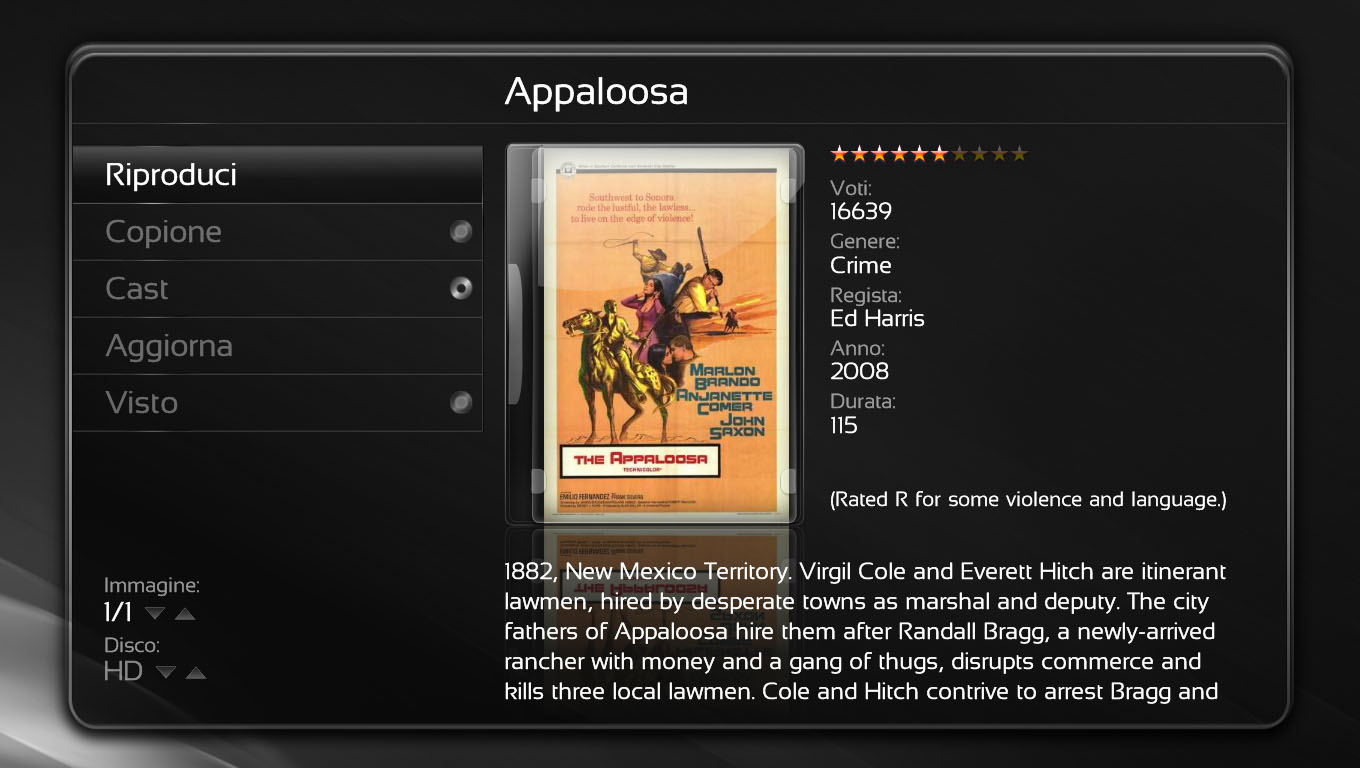The height and width of the screenshot is (768, 1360).
Task: Click The Appaloosa movie poster
Action: coord(656,333)
